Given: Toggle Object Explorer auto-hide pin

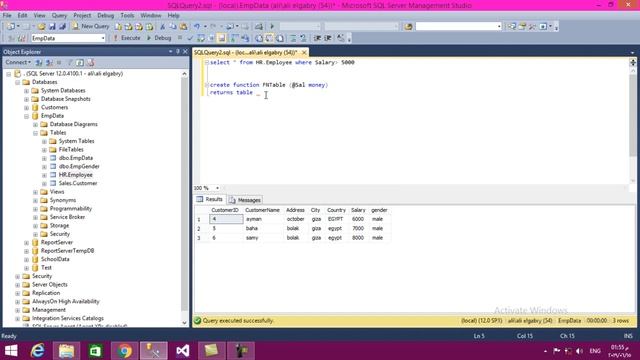Looking at the screenshot, I should coord(178,52).
